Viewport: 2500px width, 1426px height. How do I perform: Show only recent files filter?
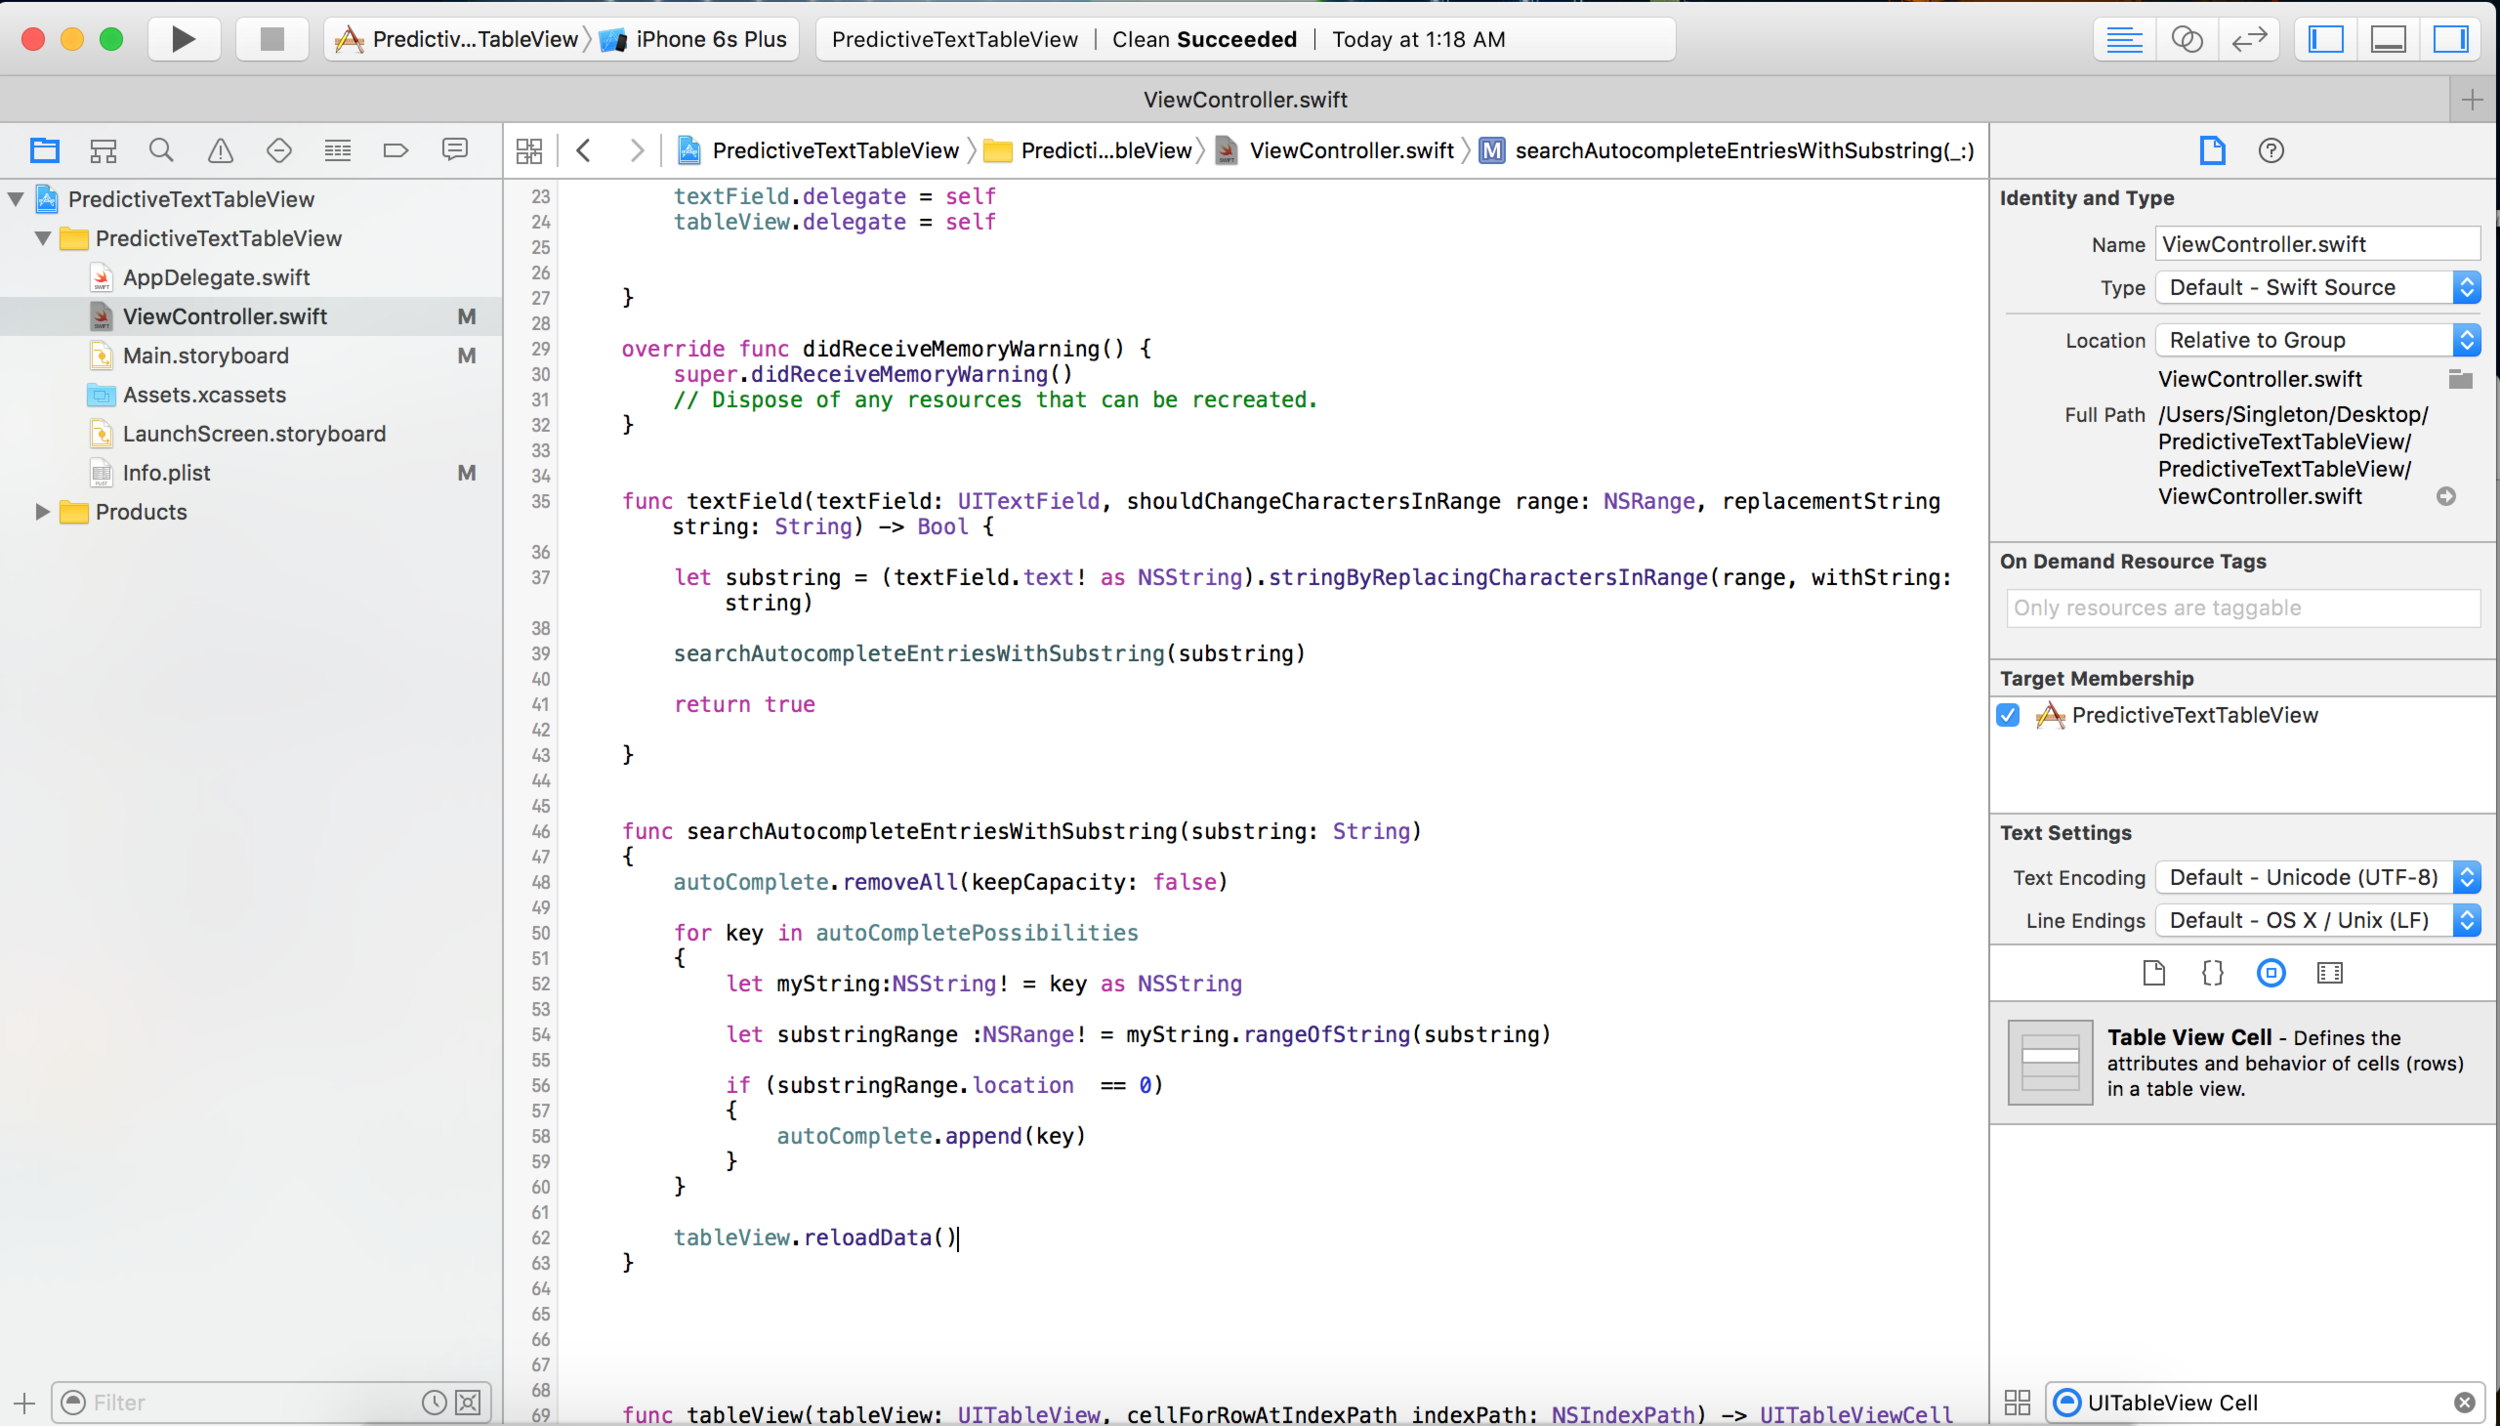point(434,1402)
